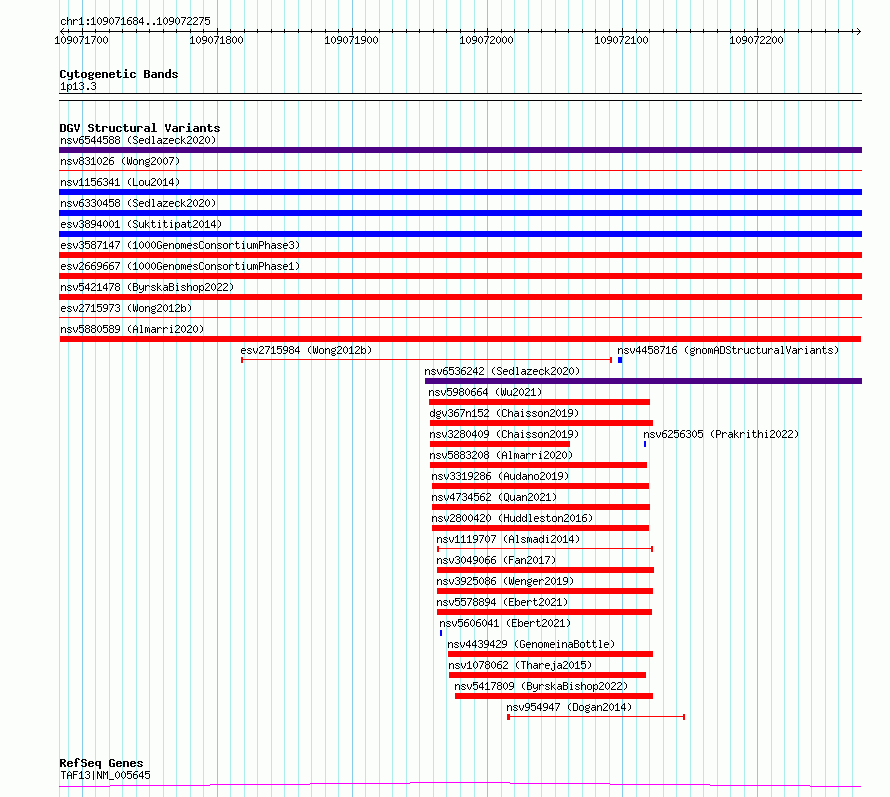Select the blue nsv1156341 variant bar

tap(460, 192)
